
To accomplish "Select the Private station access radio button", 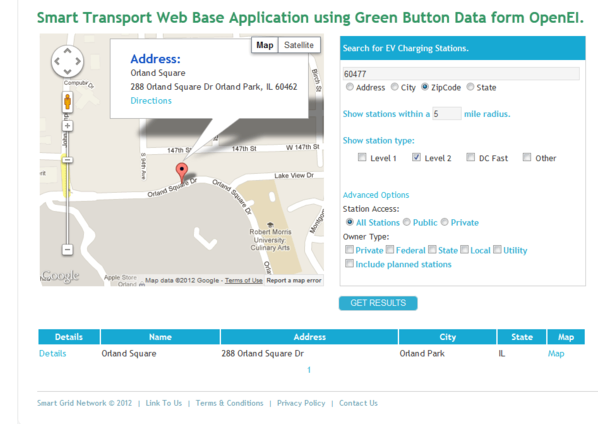I will click(444, 222).
